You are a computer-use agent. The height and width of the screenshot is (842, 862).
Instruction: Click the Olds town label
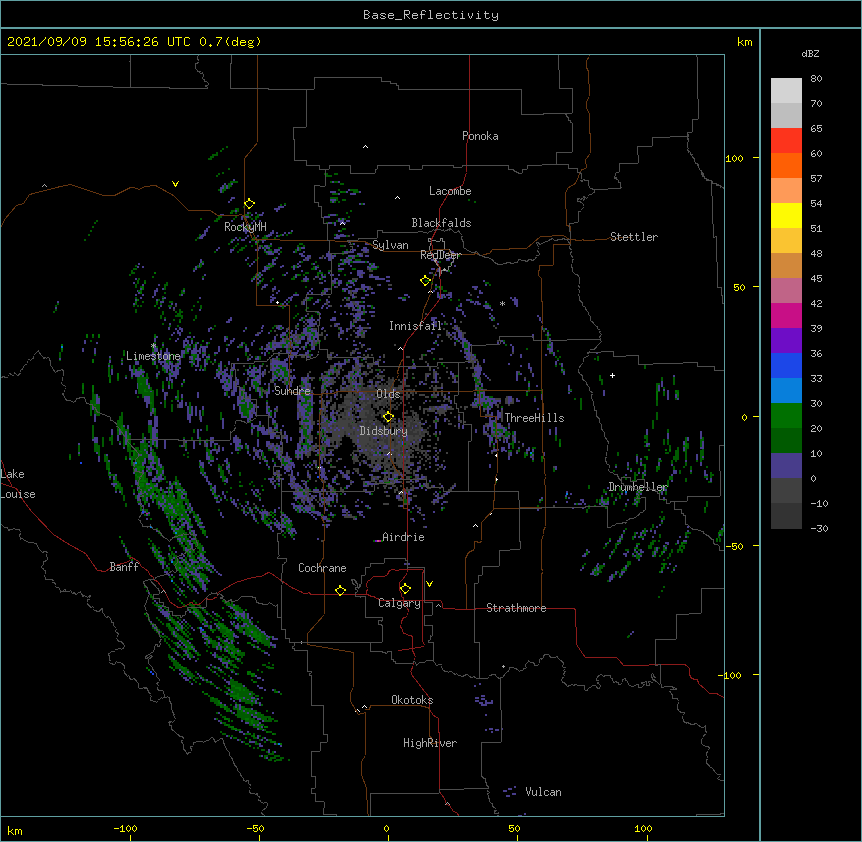point(388,394)
